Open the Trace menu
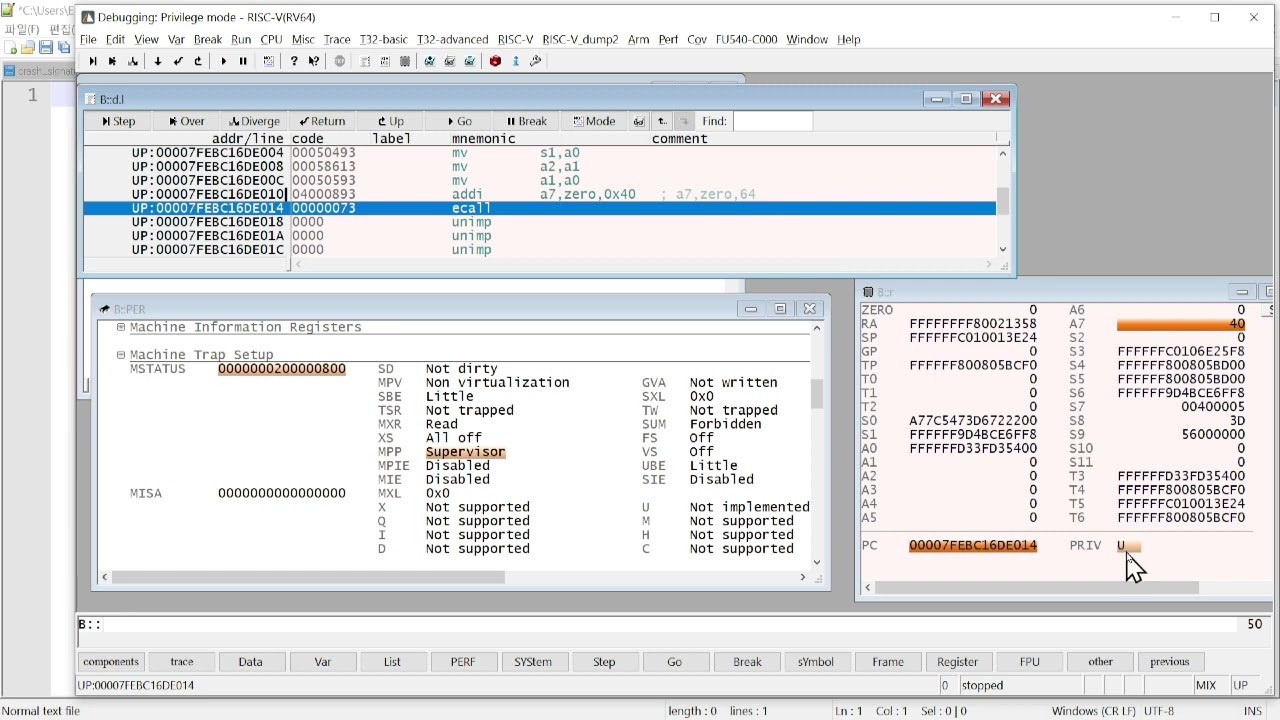The width and height of the screenshot is (1280, 720). coord(337,39)
